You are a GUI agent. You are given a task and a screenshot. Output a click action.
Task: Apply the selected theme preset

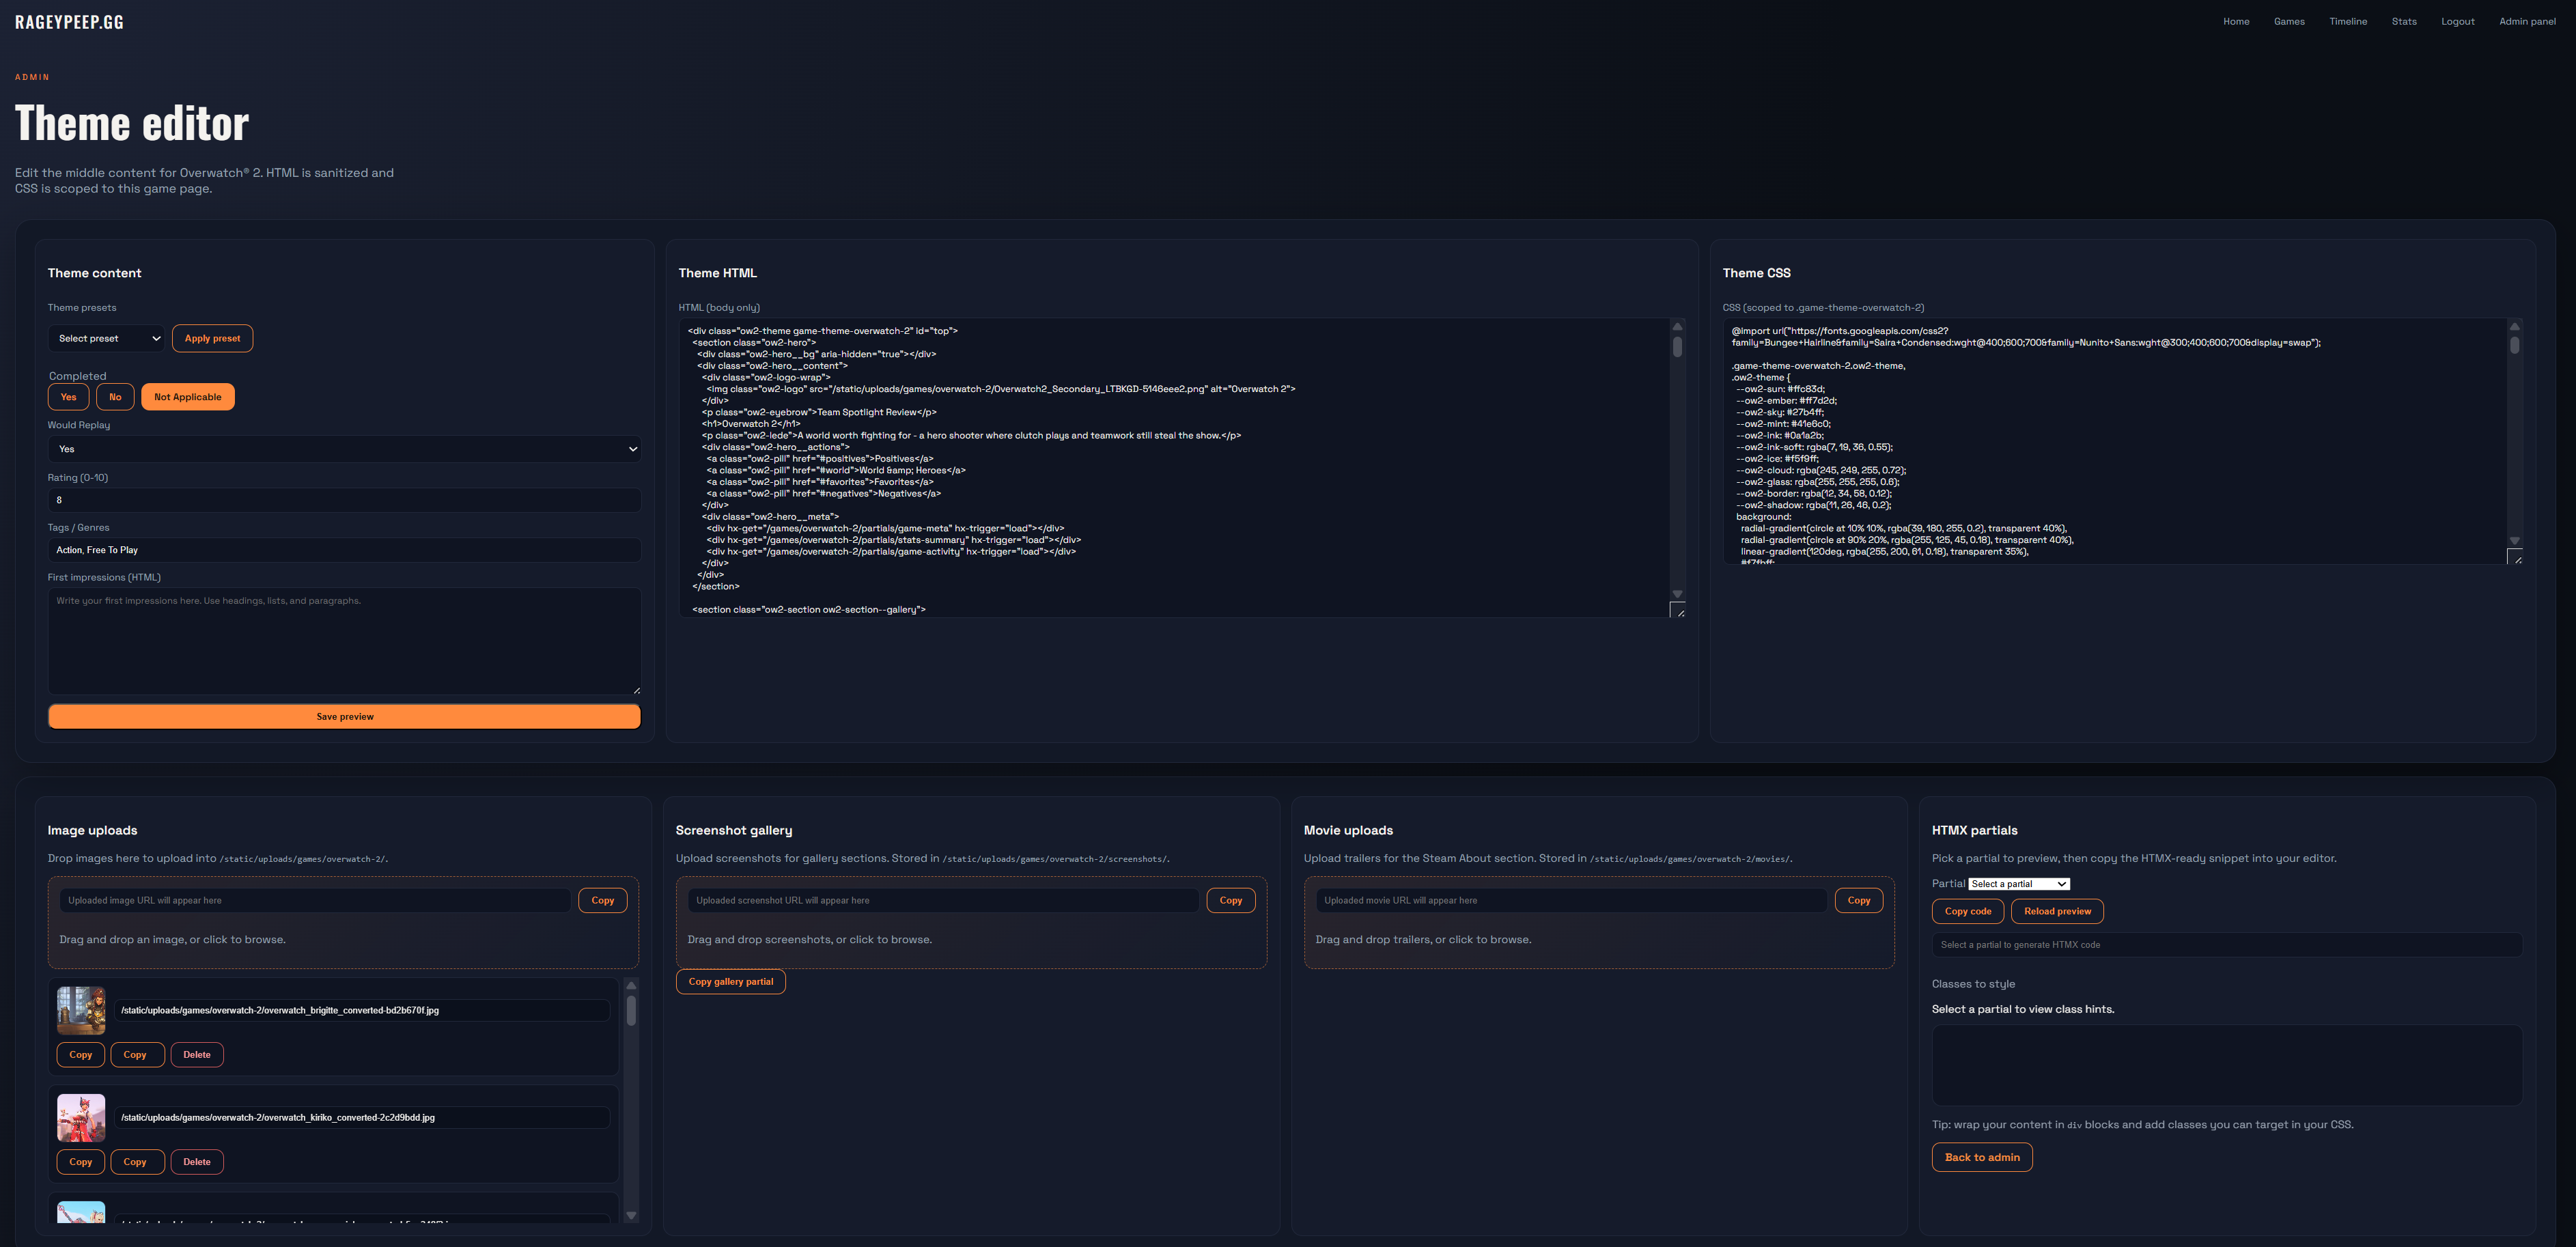tap(212, 338)
